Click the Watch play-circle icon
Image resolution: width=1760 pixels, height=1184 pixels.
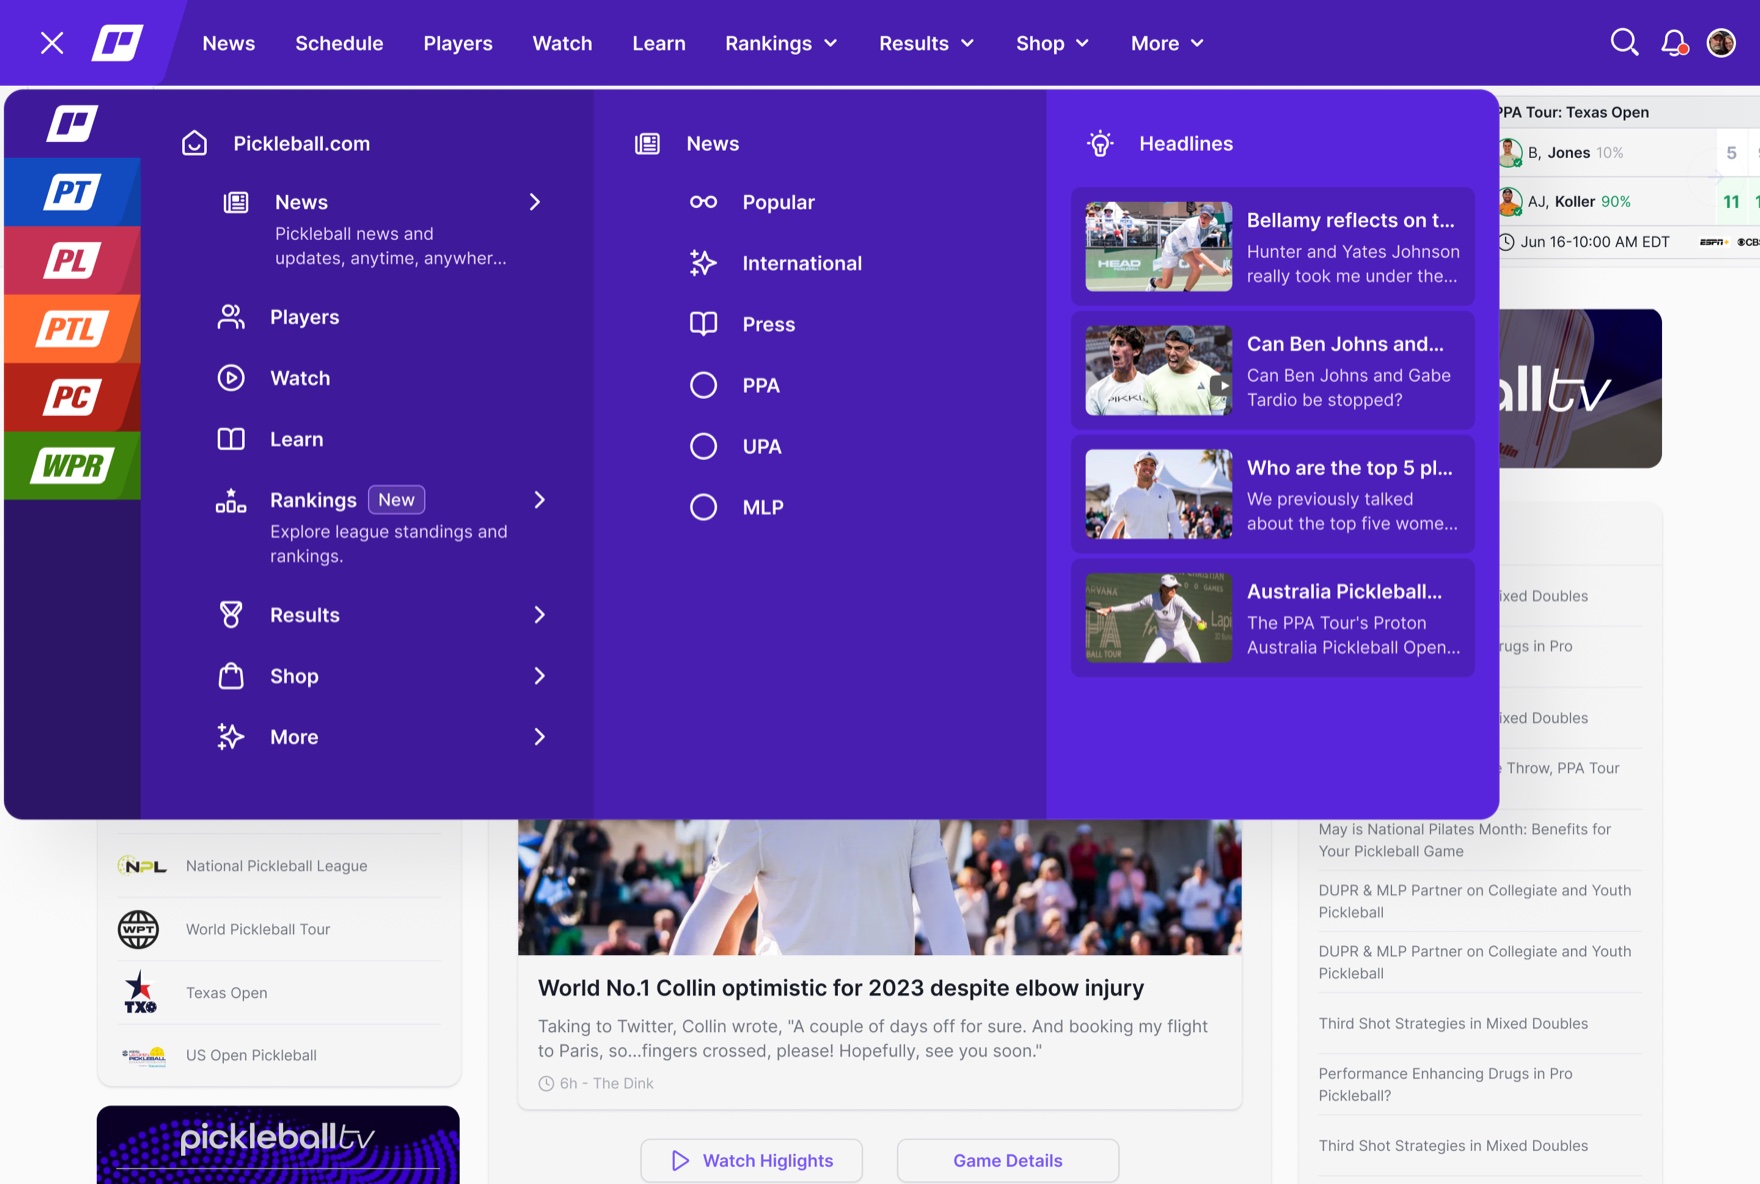click(x=231, y=378)
